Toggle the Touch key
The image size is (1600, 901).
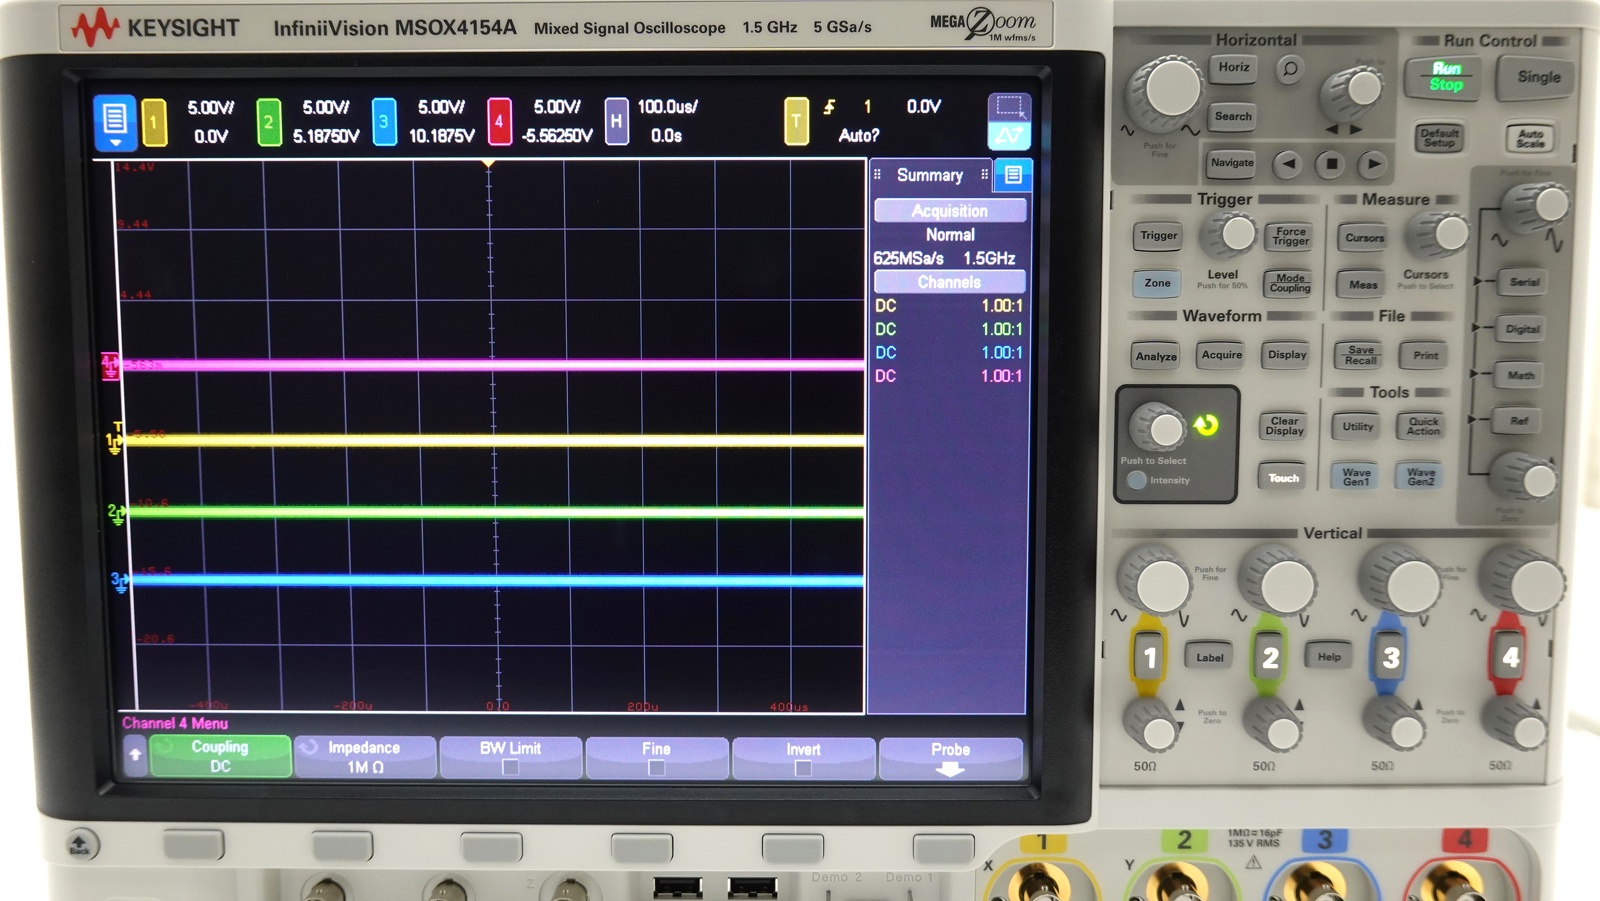(x=1284, y=478)
